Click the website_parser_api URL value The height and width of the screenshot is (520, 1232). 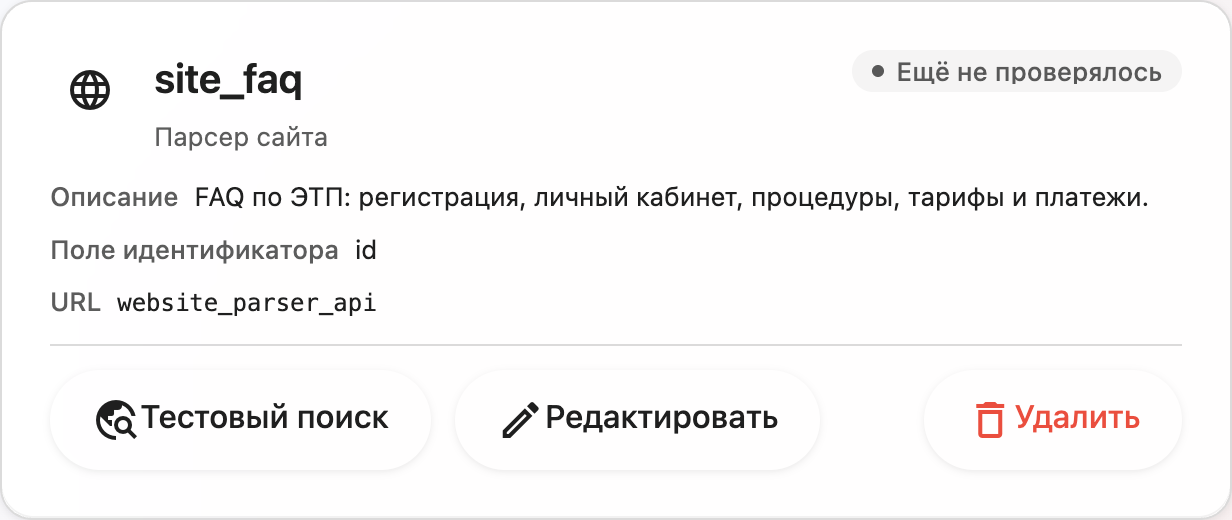tap(247, 302)
